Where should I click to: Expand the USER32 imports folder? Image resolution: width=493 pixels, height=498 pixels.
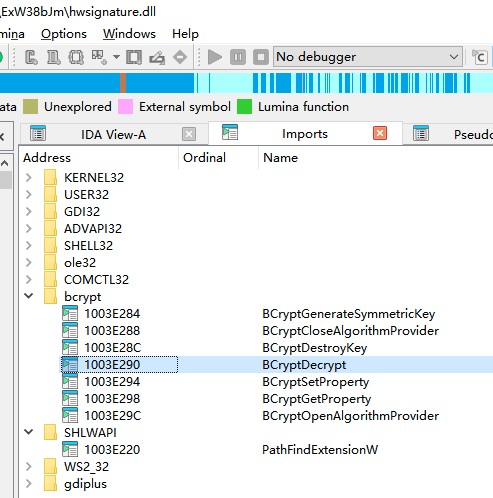click(x=29, y=194)
